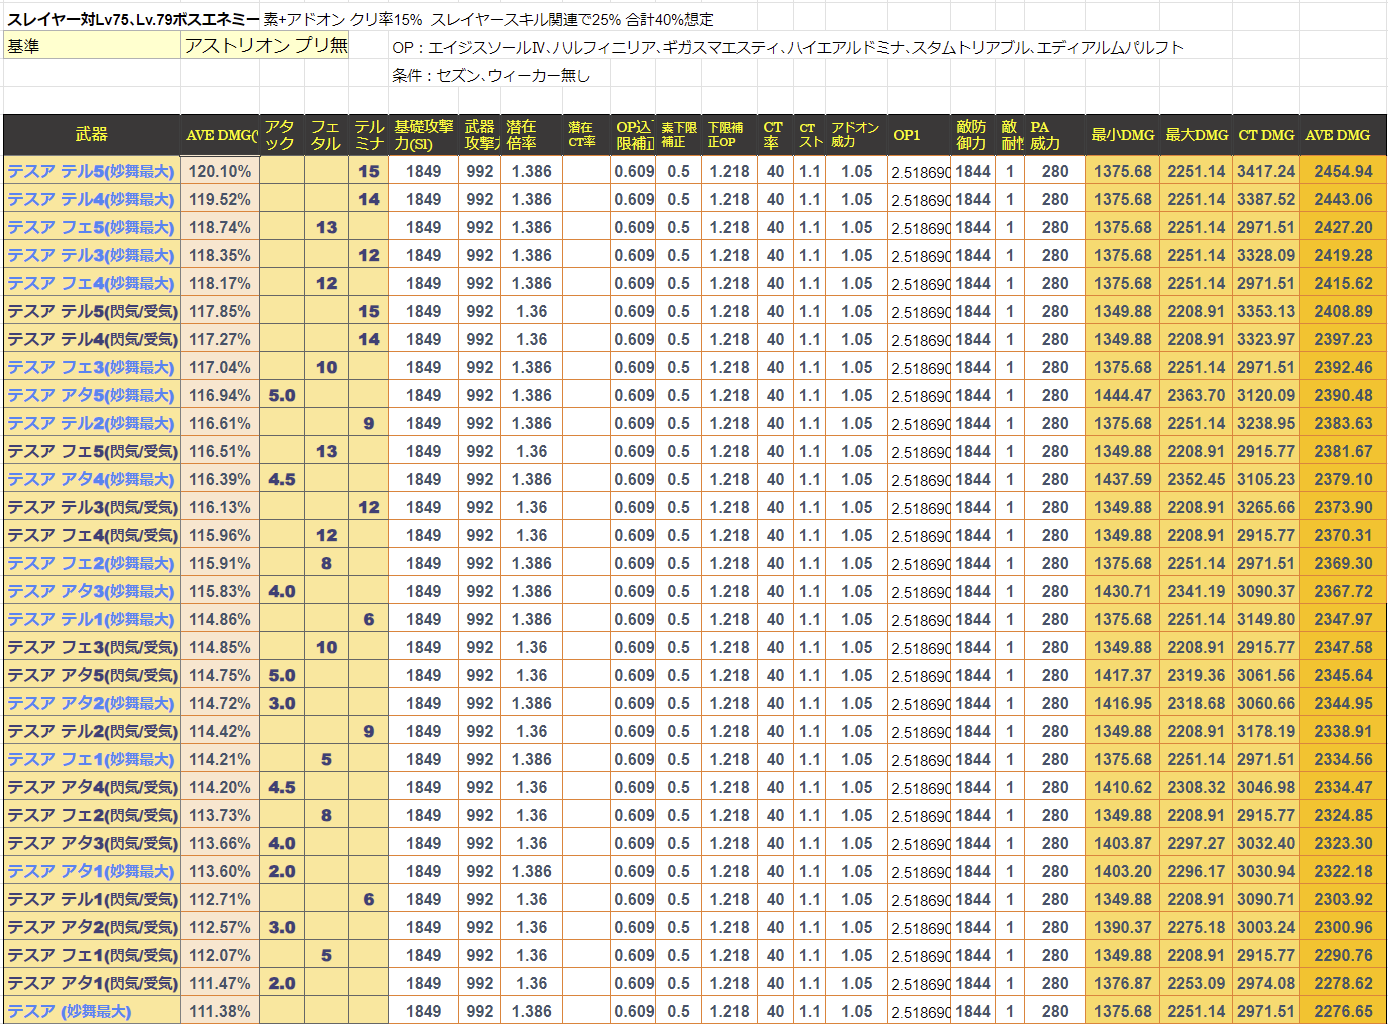Image resolution: width=1388 pixels, height=1024 pixels.
Task: Open the テスア テル5(妙舞最大) link
Action: (x=91, y=171)
